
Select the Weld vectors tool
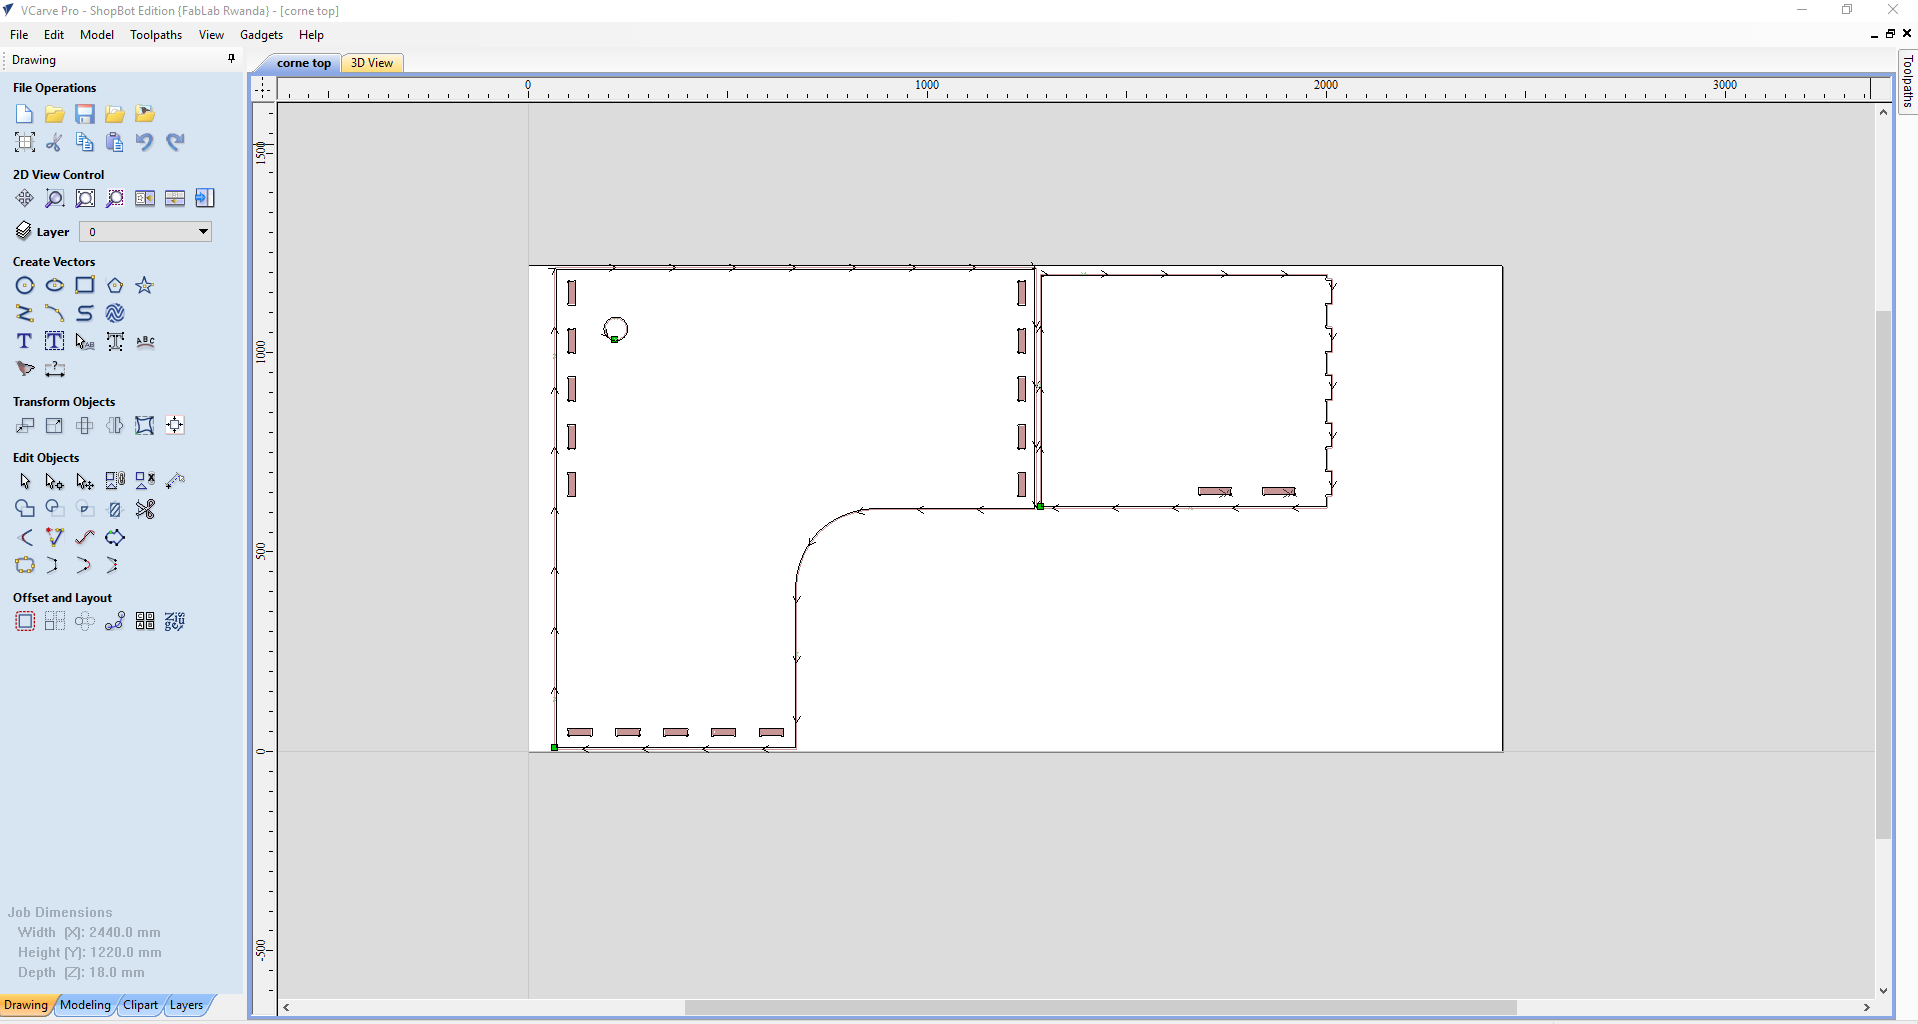coord(25,509)
